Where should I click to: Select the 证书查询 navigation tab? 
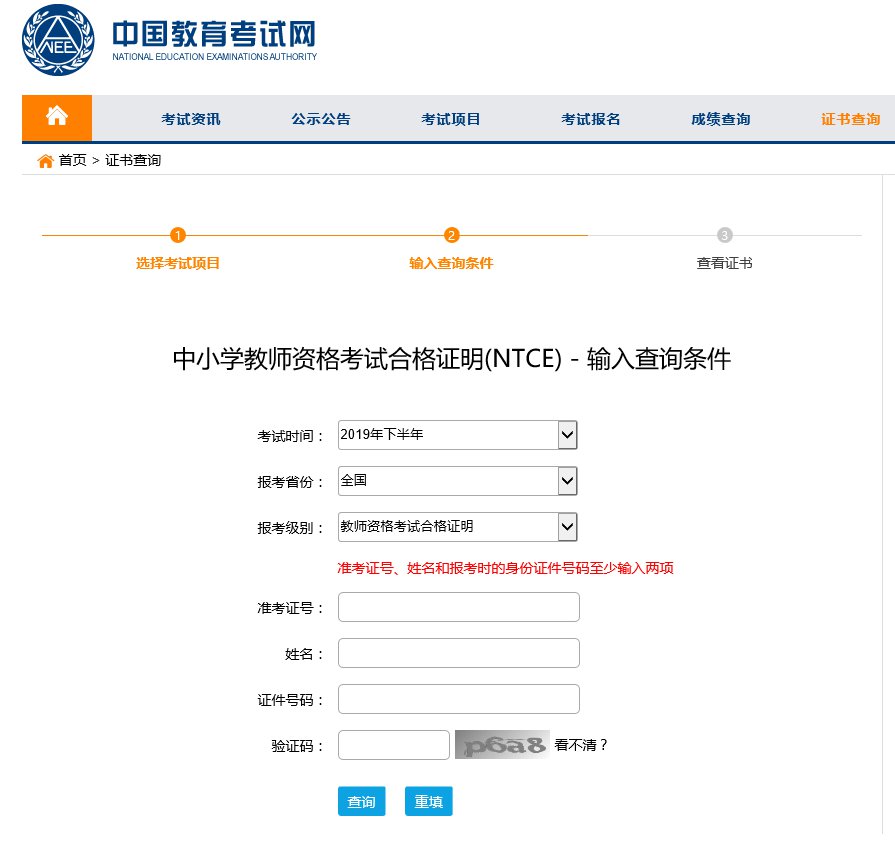point(850,119)
